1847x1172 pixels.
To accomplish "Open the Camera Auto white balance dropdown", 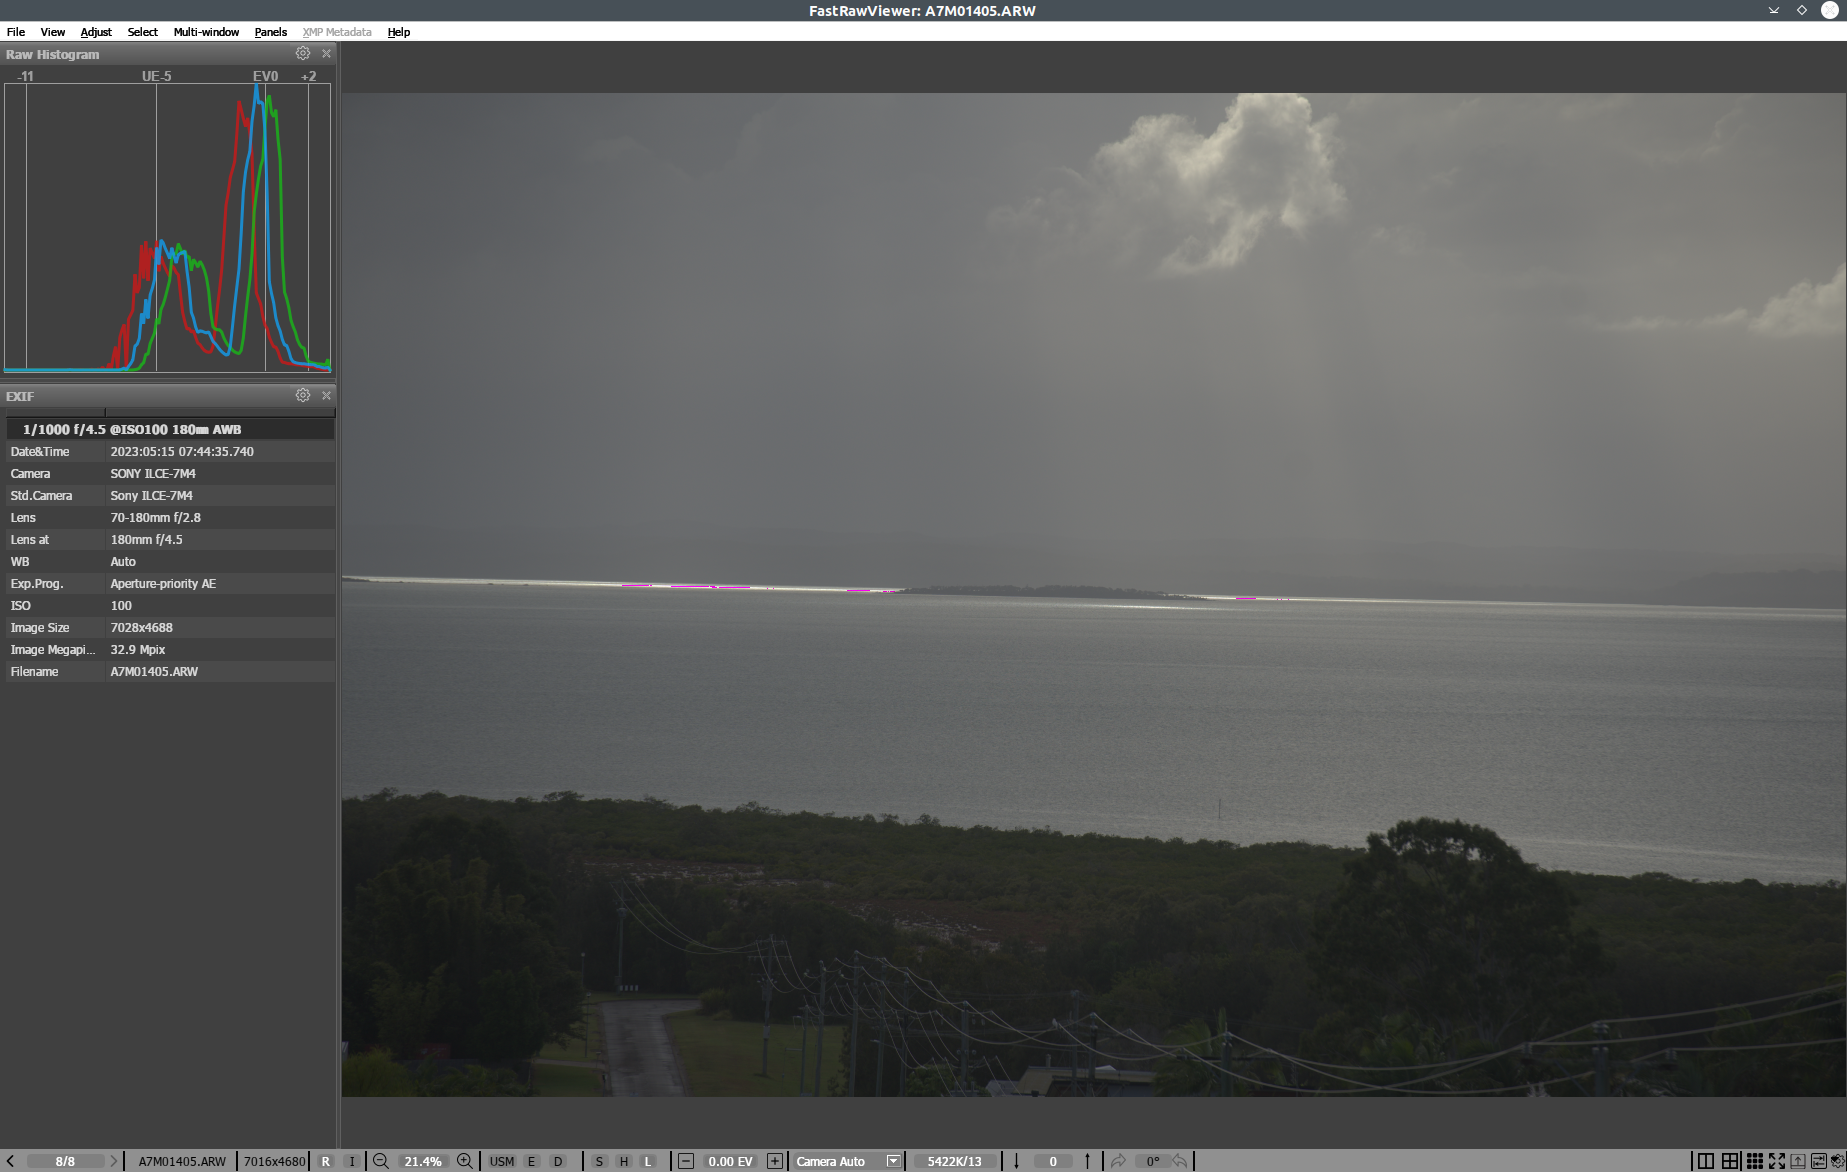I will pos(893,1161).
